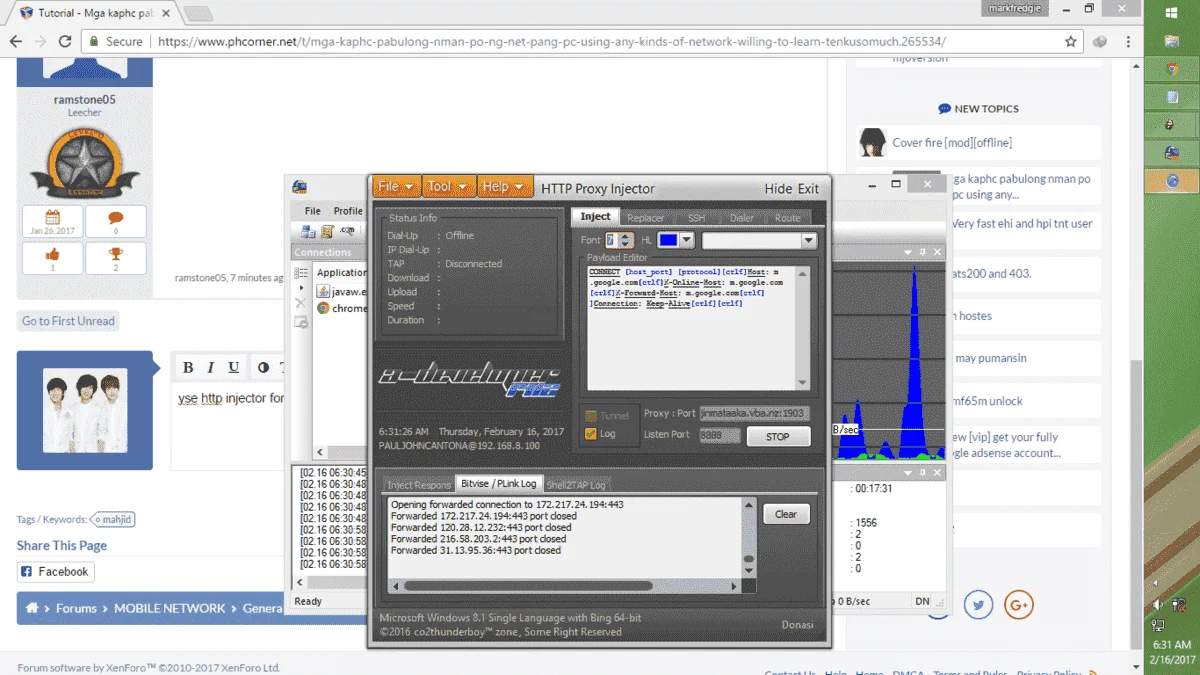This screenshot has width=1200, height=675.
Task: Open the Very fast ehi and hpi tnt user topic
Action: (x=1020, y=224)
